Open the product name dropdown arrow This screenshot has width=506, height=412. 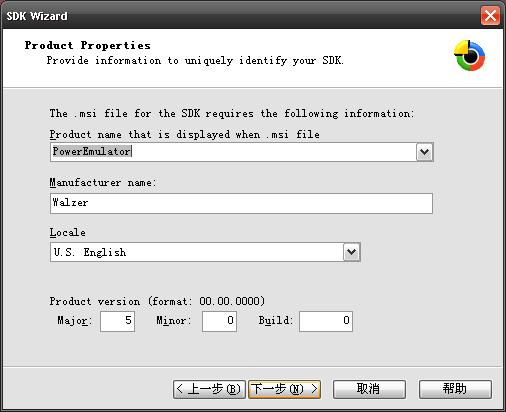[424, 152]
